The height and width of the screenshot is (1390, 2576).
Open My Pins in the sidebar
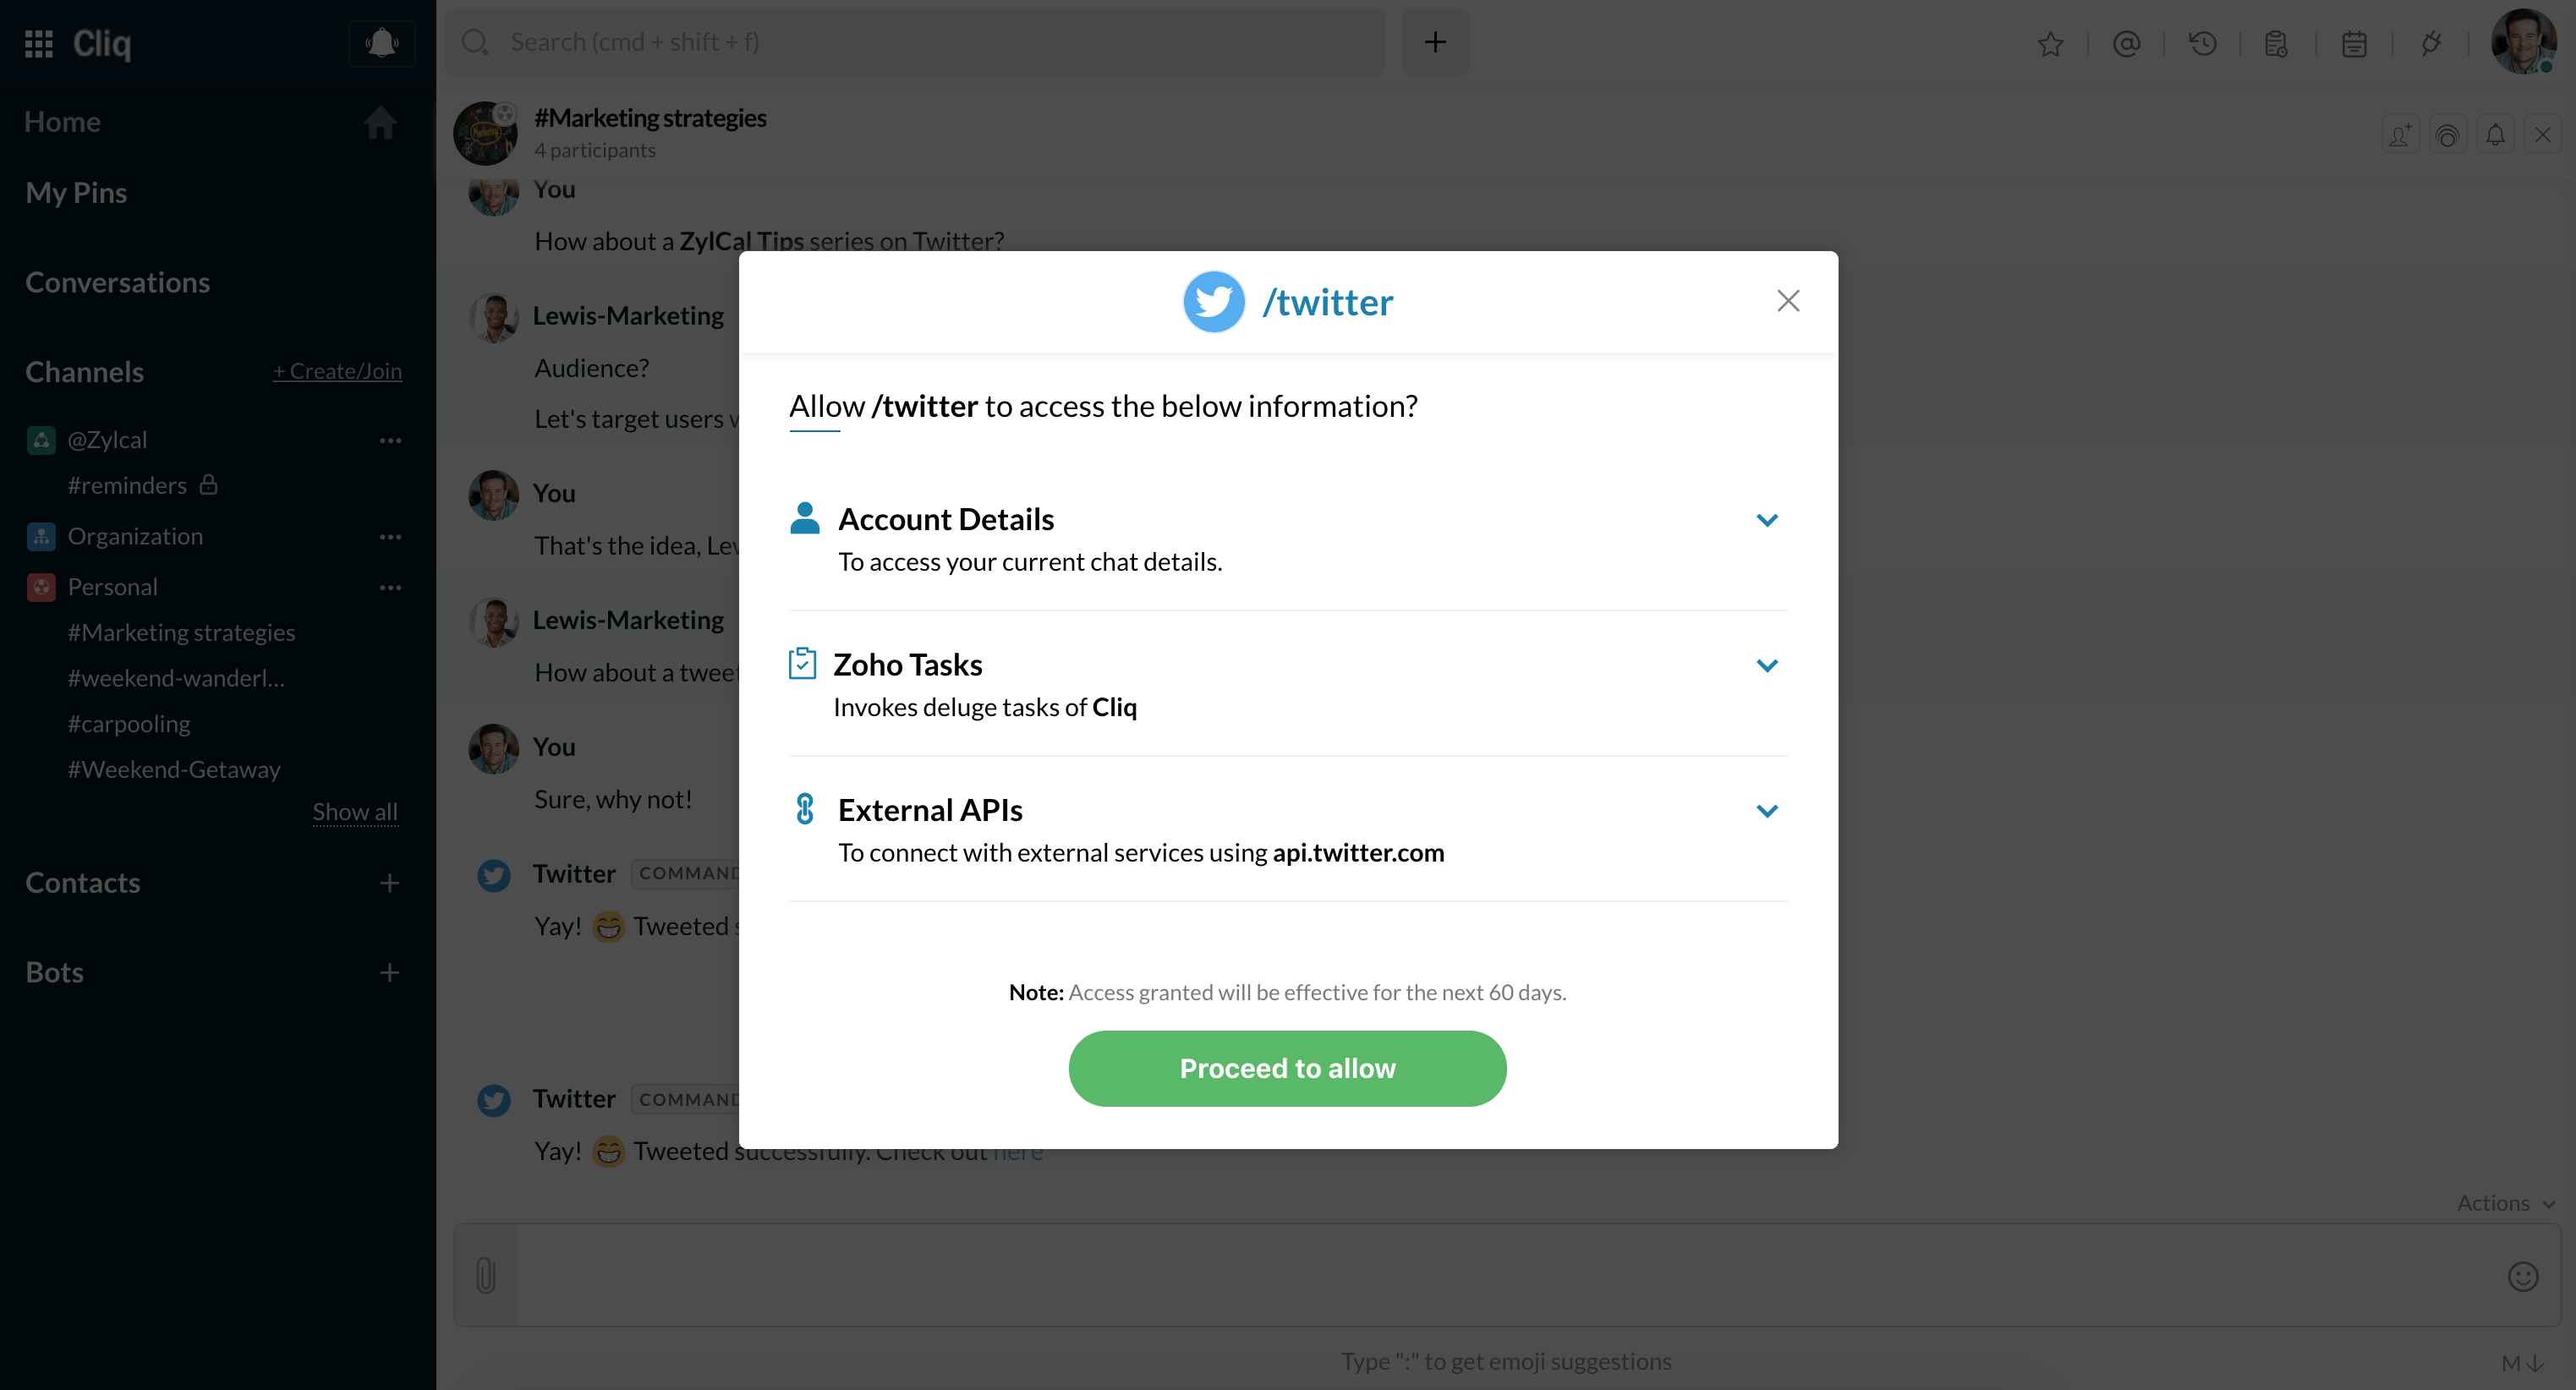click(76, 192)
